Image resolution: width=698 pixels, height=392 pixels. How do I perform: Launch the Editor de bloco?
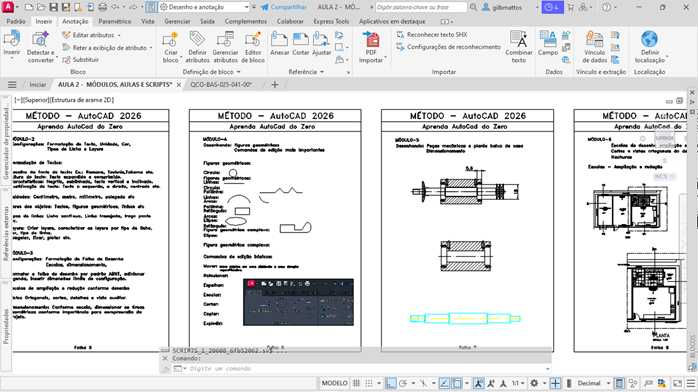[x=253, y=47]
